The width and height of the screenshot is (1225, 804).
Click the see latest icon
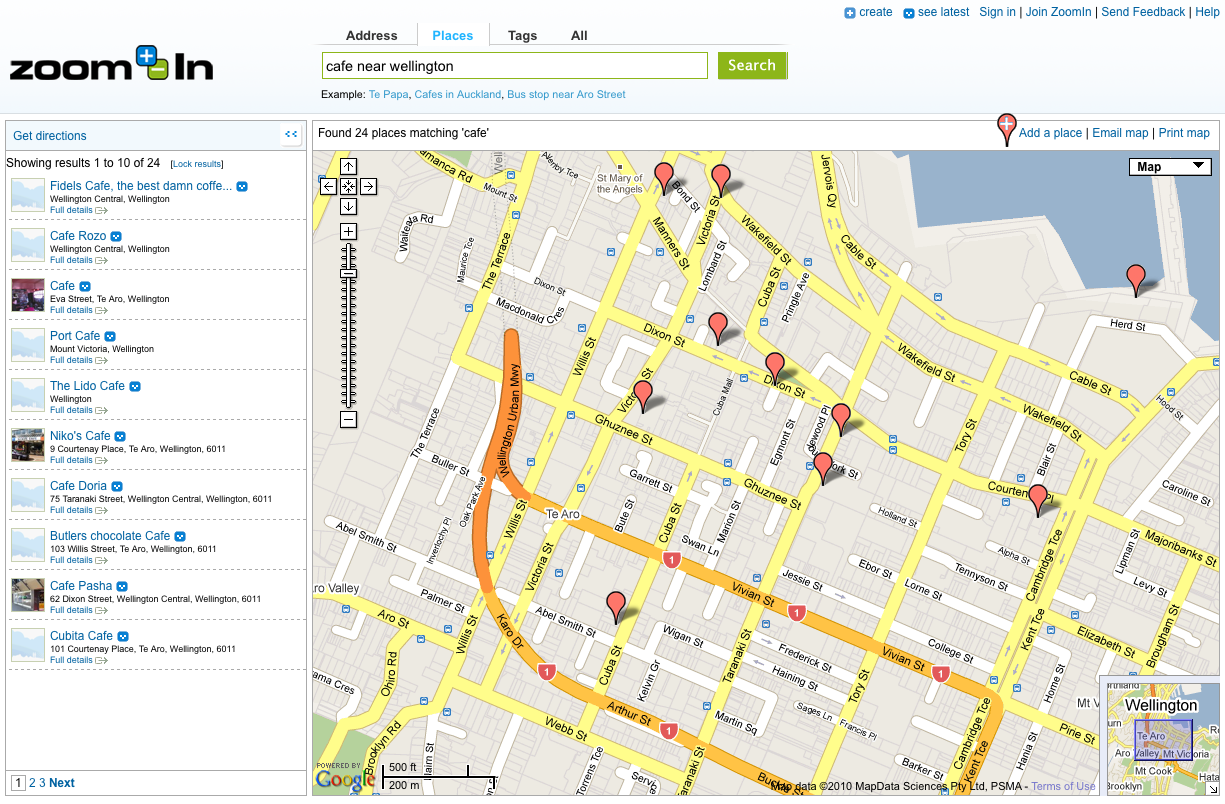pos(908,13)
